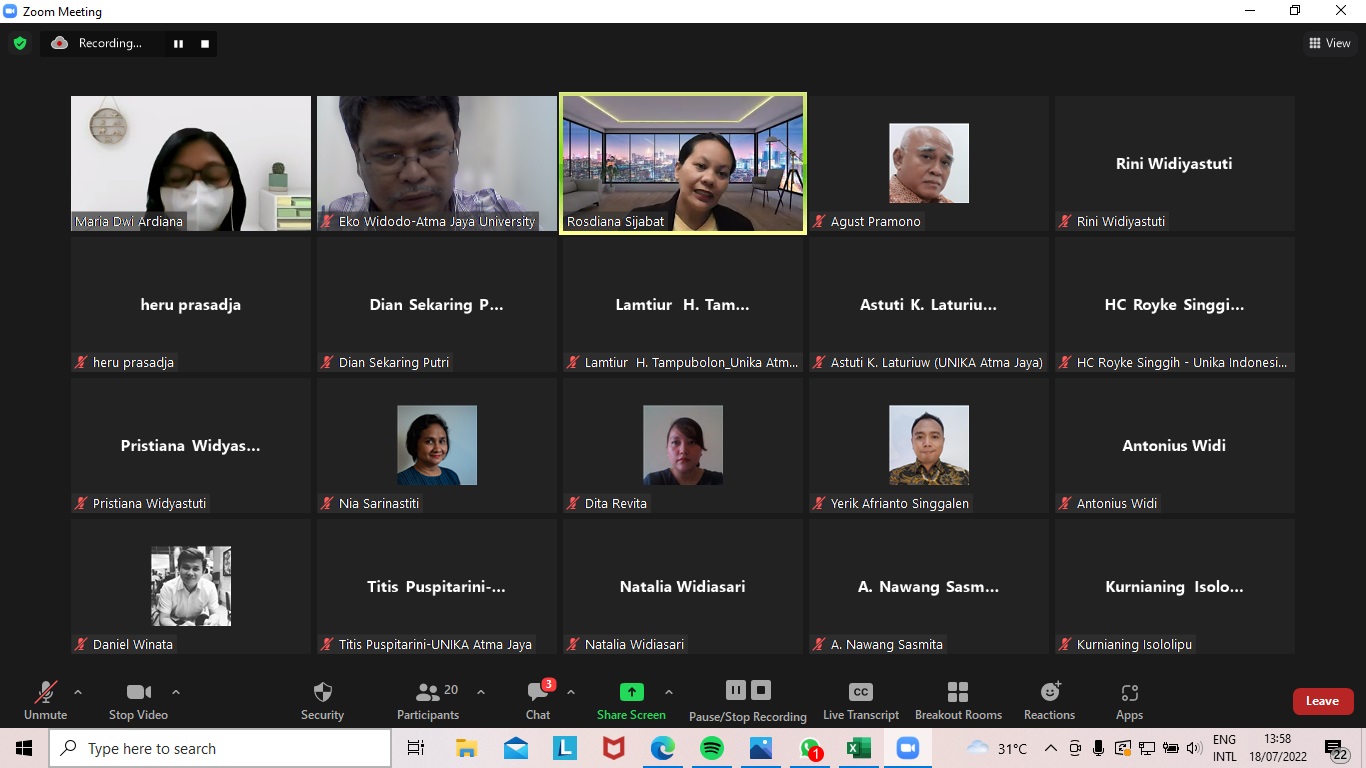Open McAfee from the taskbar

pos(614,748)
